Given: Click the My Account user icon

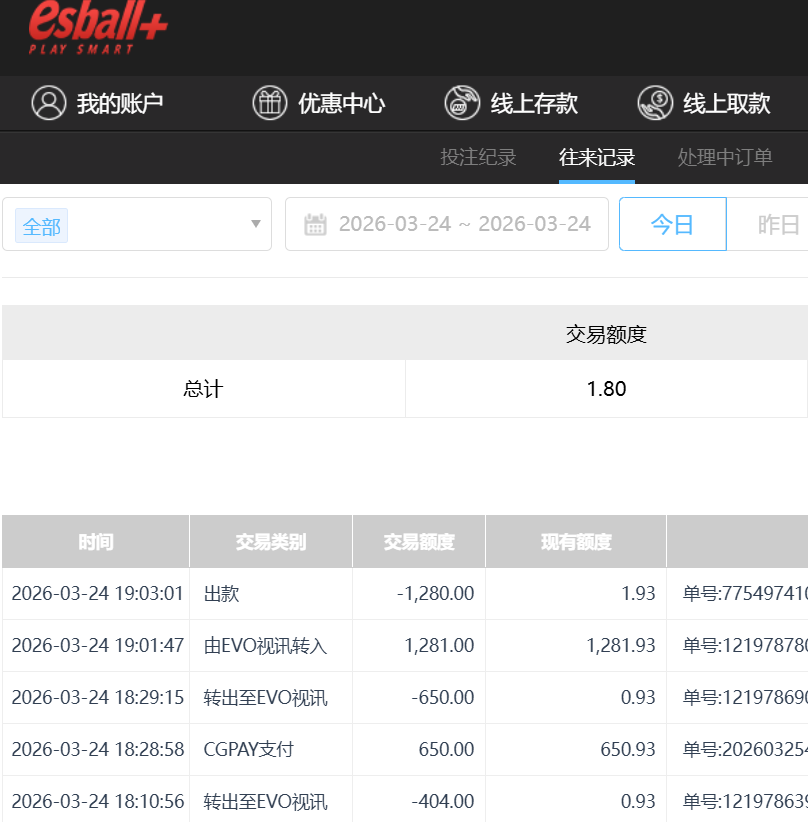Looking at the screenshot, I should (48, 103).
